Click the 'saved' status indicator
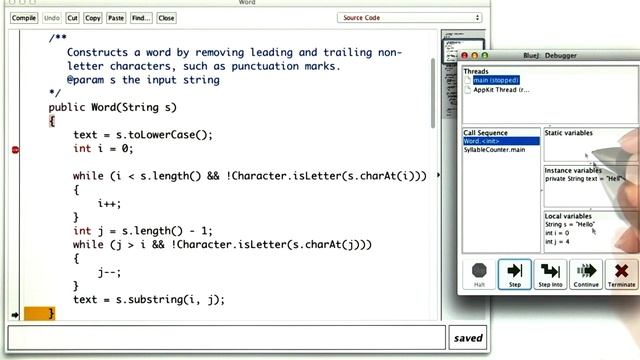640x360 pixels. [x=468, y=338]
